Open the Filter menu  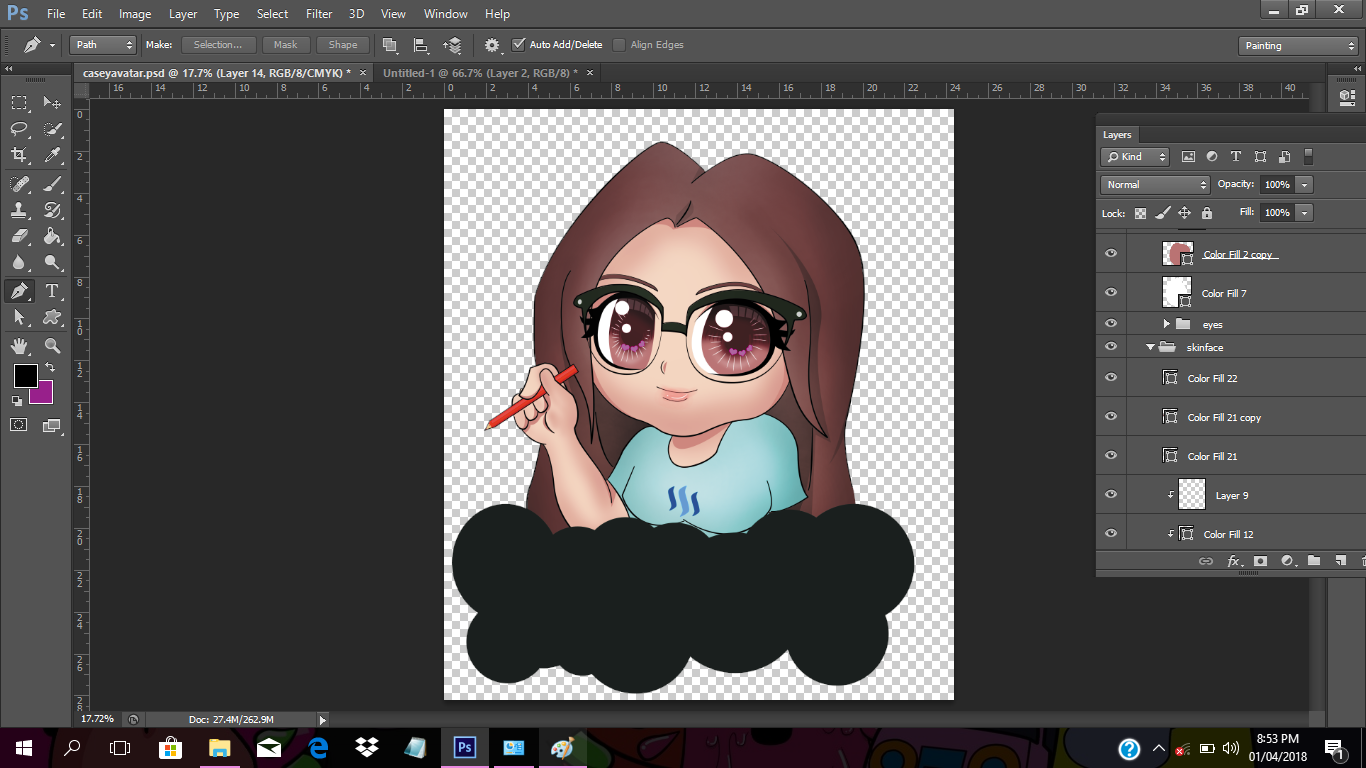coord(319,14)
